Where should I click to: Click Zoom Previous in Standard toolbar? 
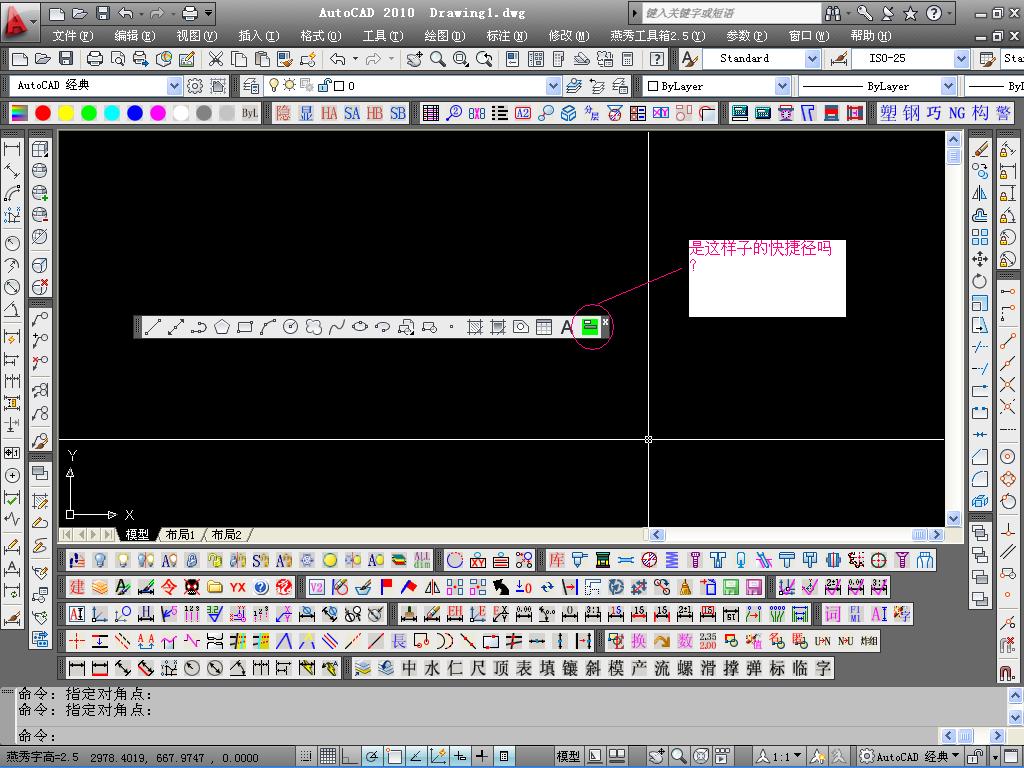(x=484, y=59)
